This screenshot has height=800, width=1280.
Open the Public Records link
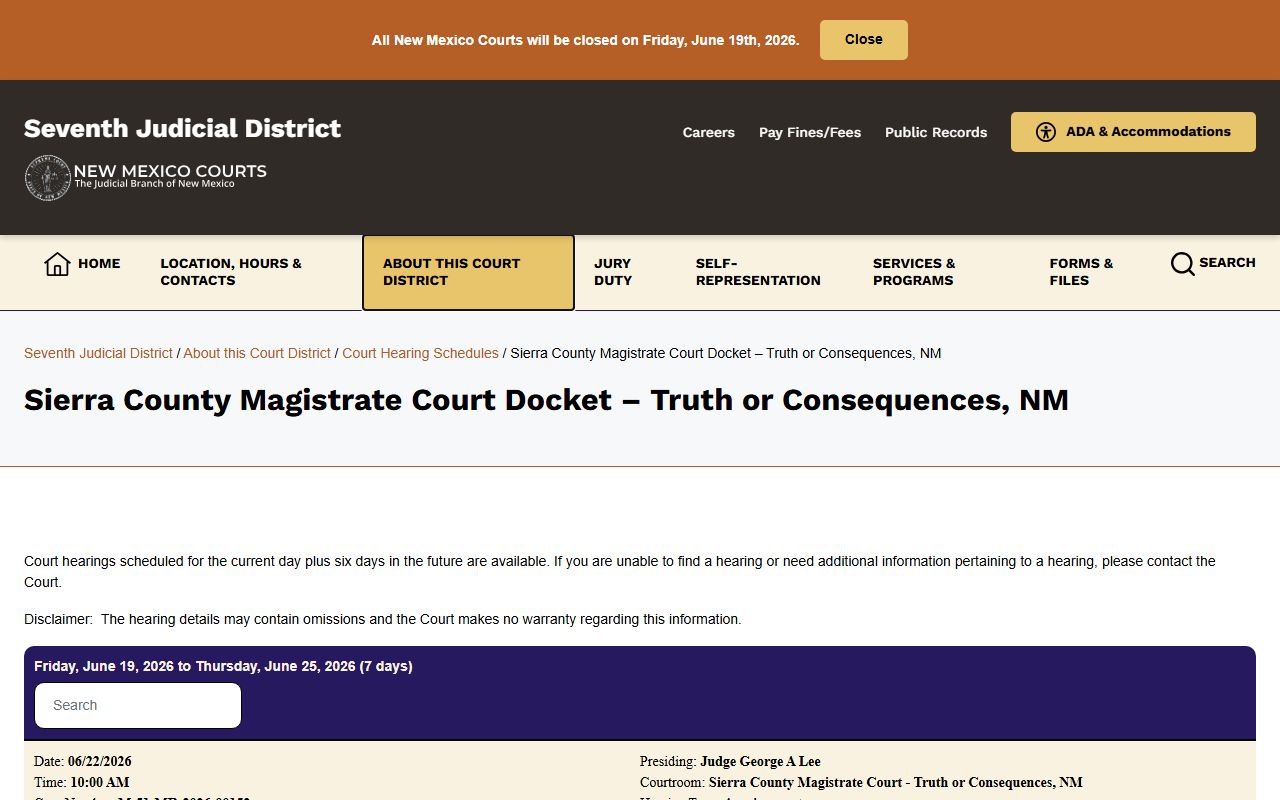tap(936, 132)
